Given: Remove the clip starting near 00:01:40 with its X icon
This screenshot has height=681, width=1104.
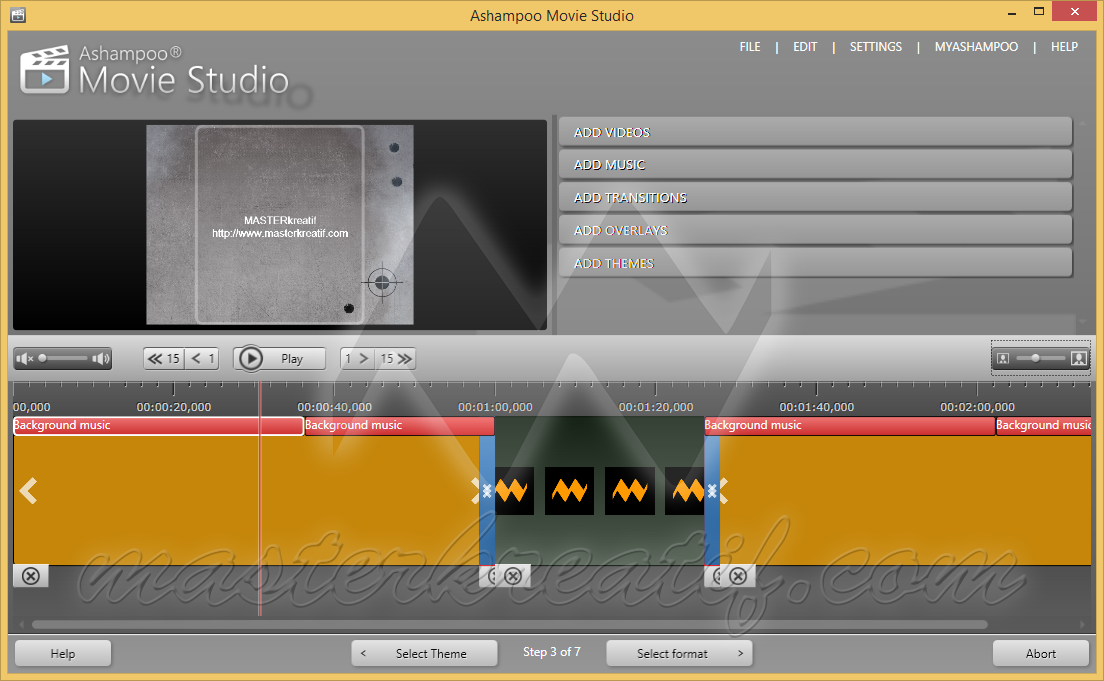Looking at the screenshot, I should tap(738, 576).
